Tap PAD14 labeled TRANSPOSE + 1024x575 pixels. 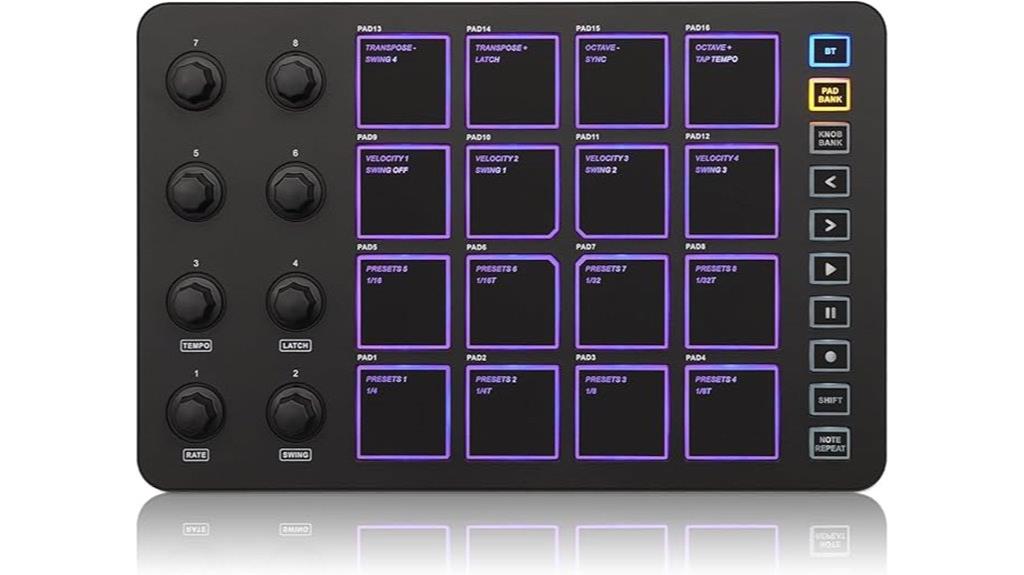[x=513, y=82]
